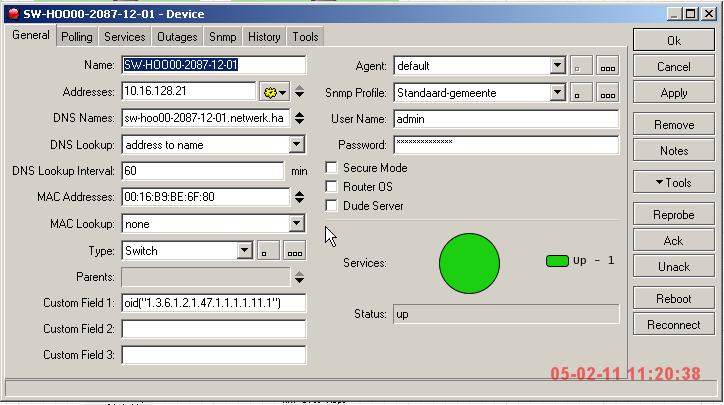Click the Apply button
The image size is (724, 405).
674,93
